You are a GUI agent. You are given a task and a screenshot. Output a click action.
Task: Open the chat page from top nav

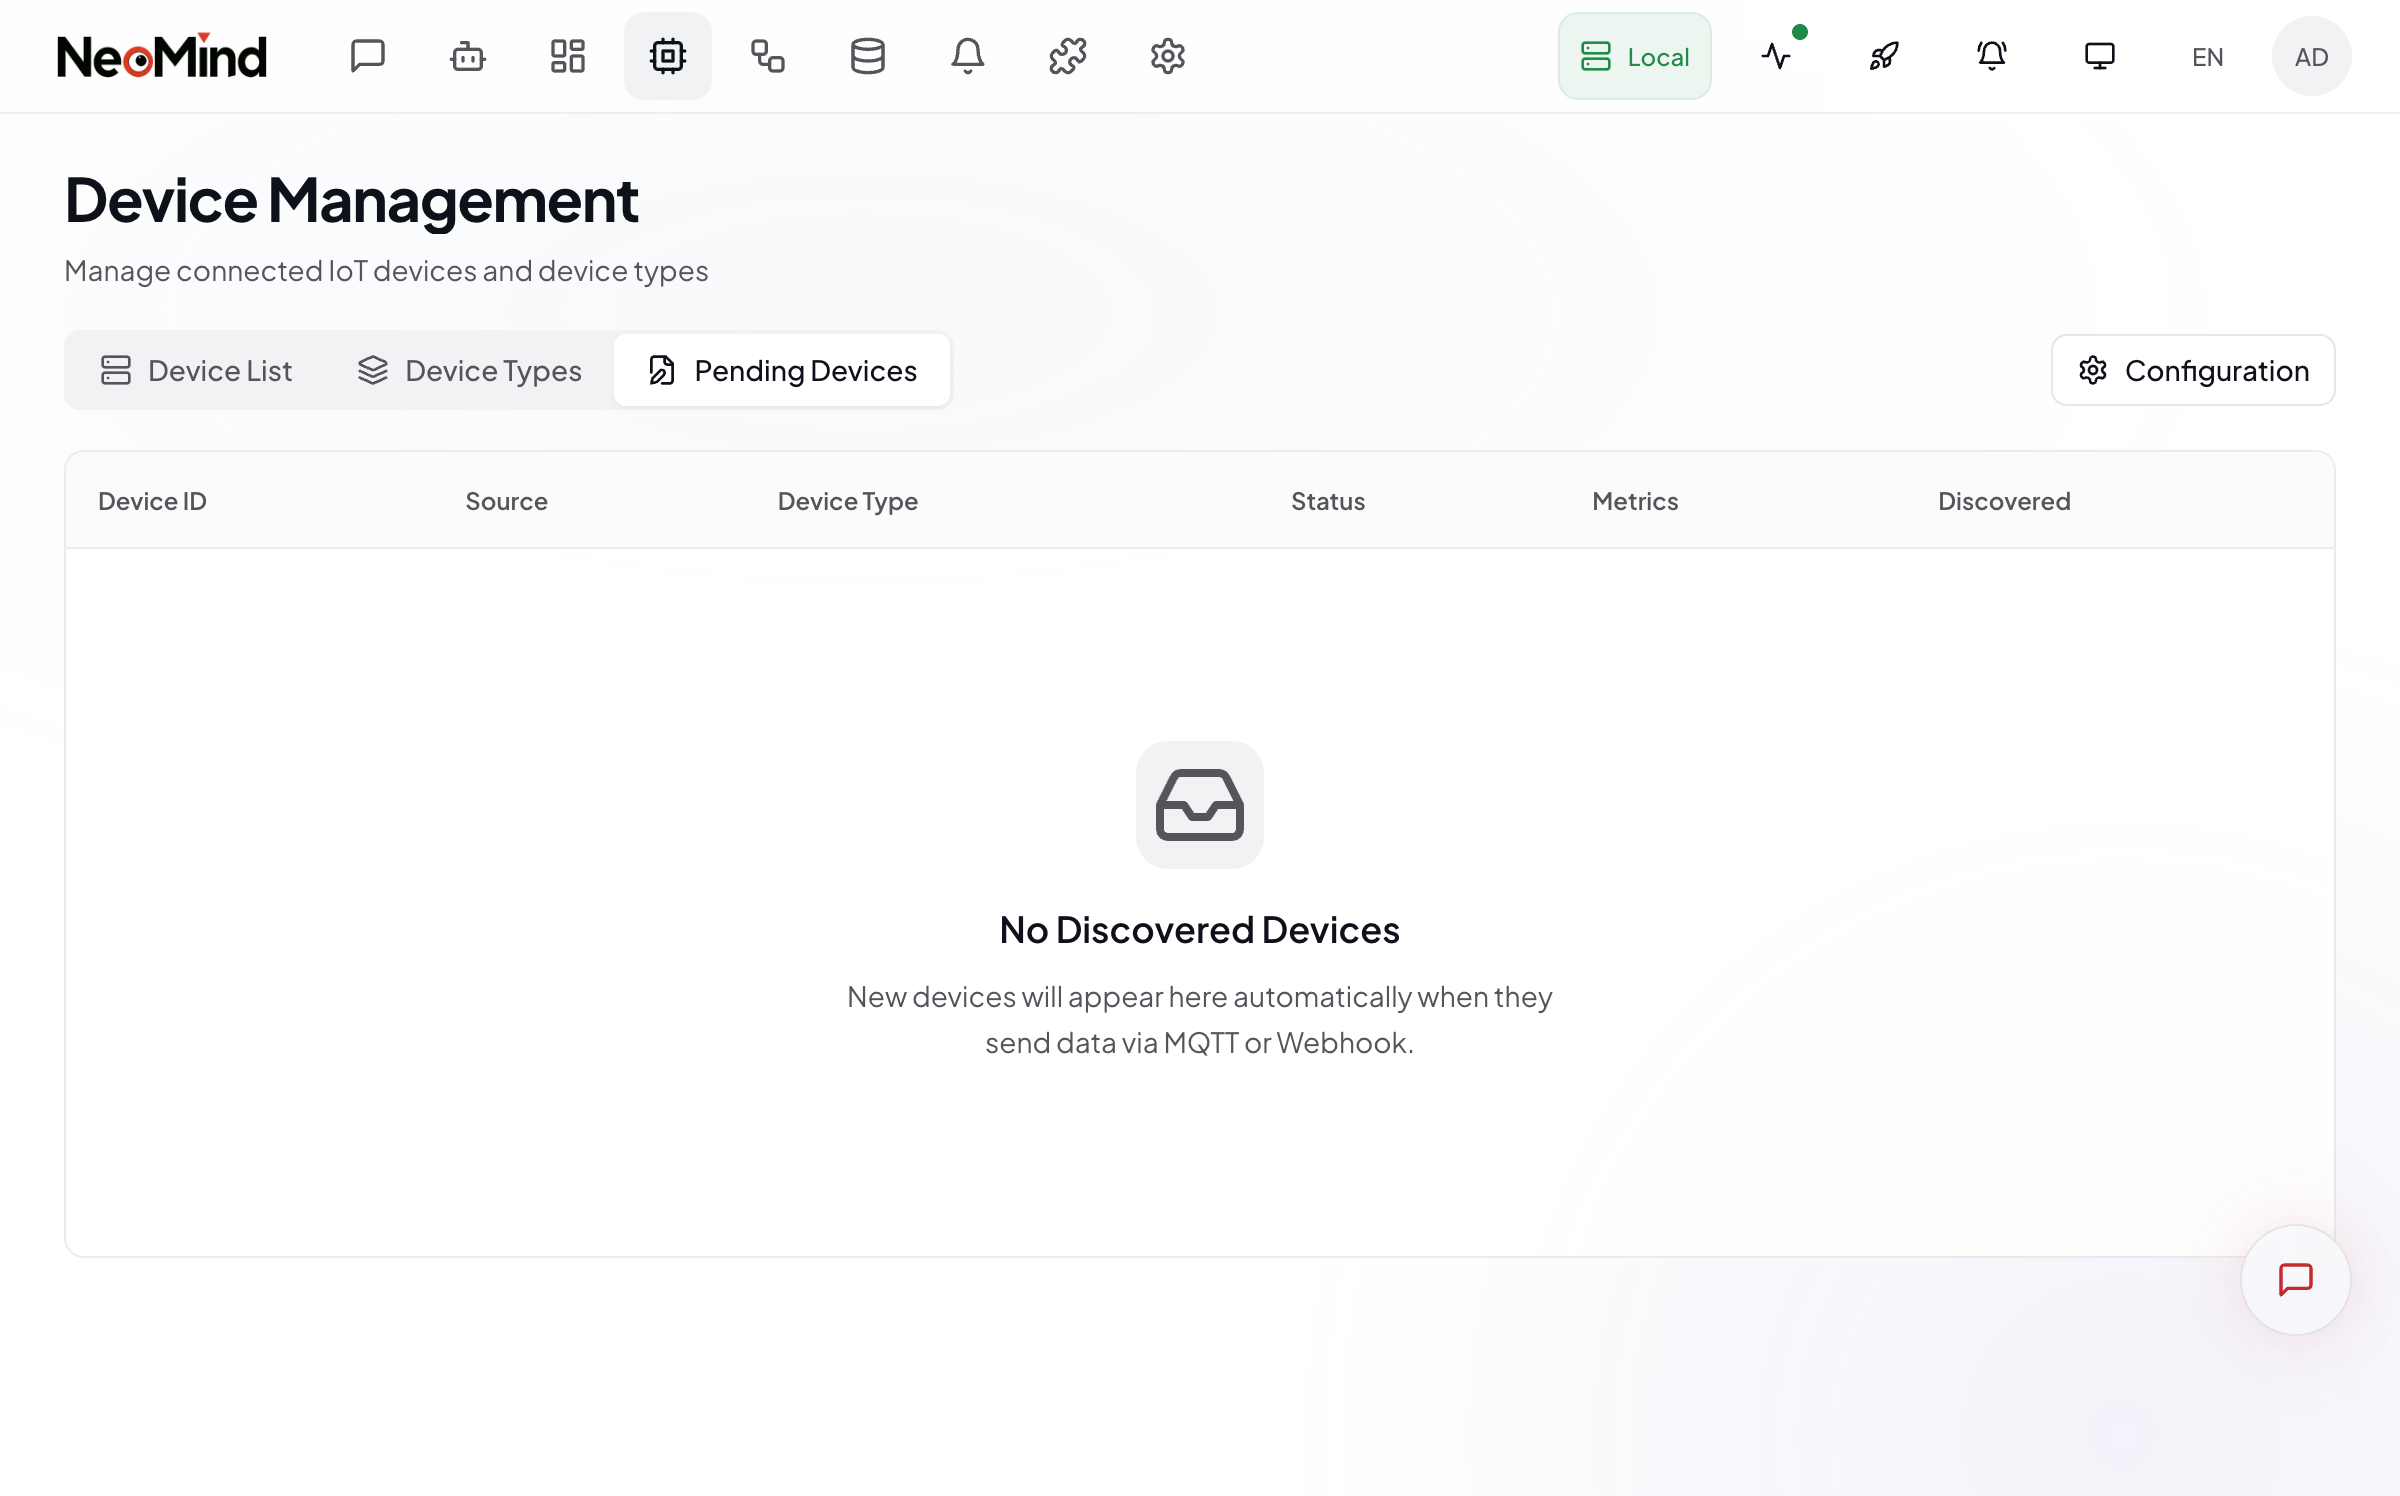pos(368,56)
